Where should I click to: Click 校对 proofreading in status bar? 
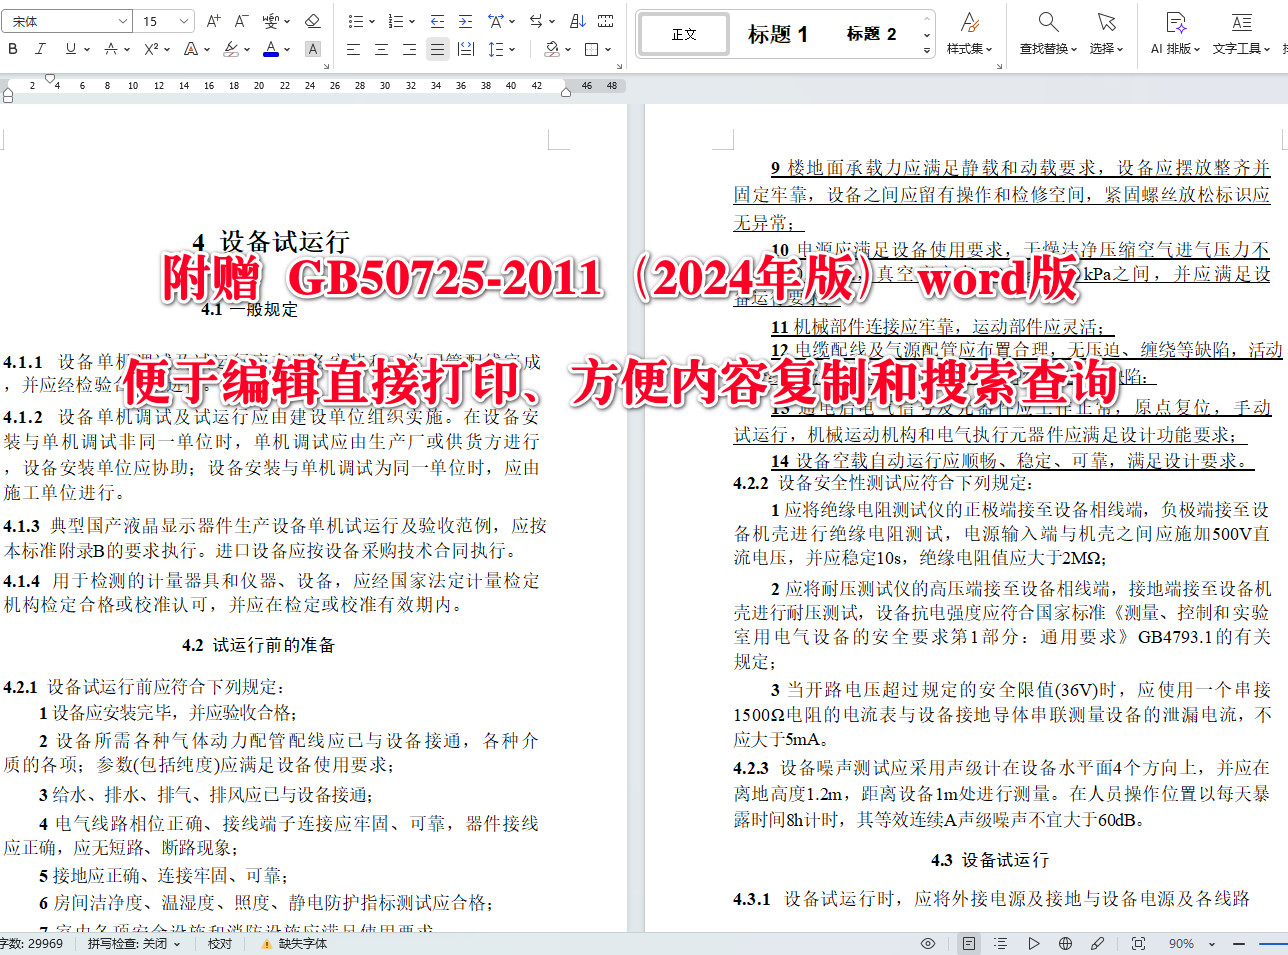click(220, 943)
